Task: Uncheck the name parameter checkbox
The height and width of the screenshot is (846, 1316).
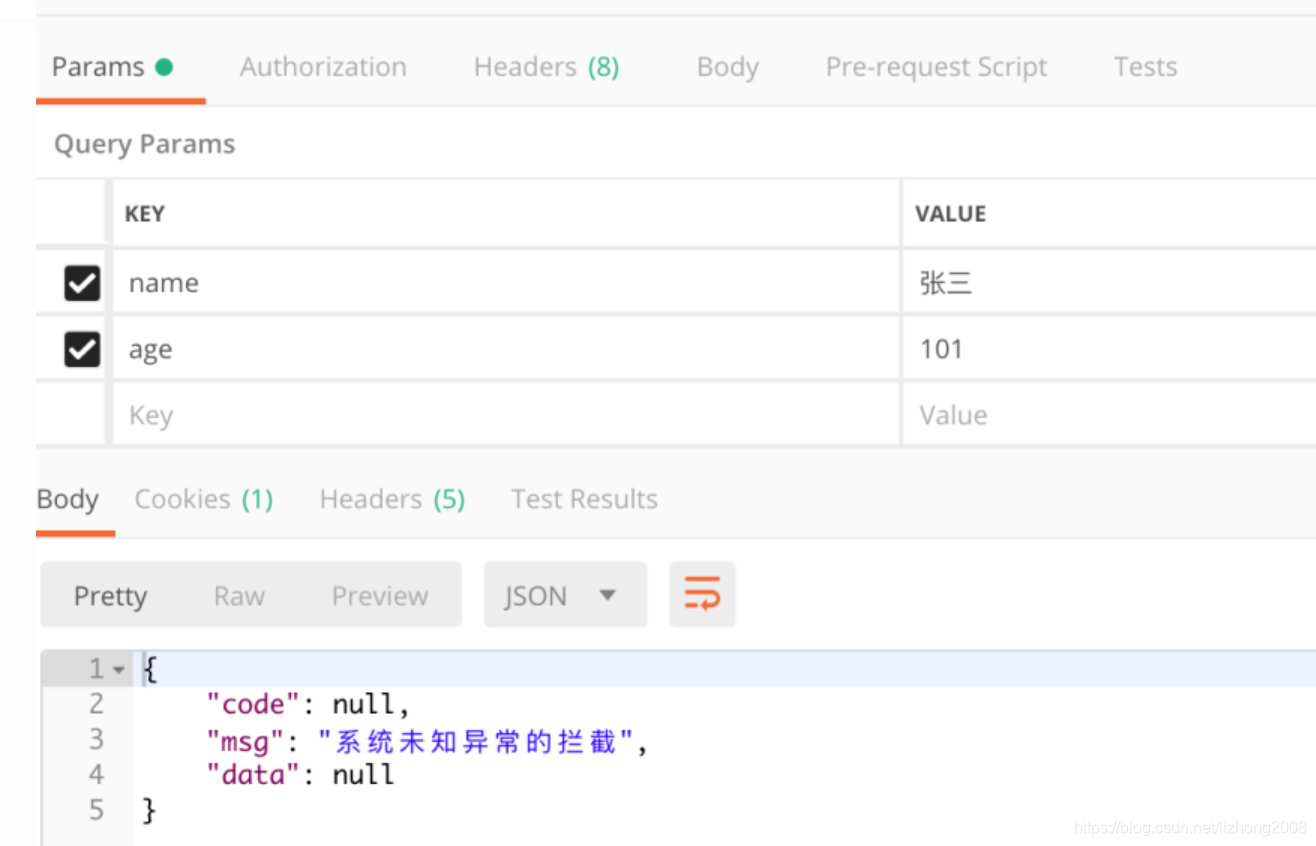Action: click(82, 283)
